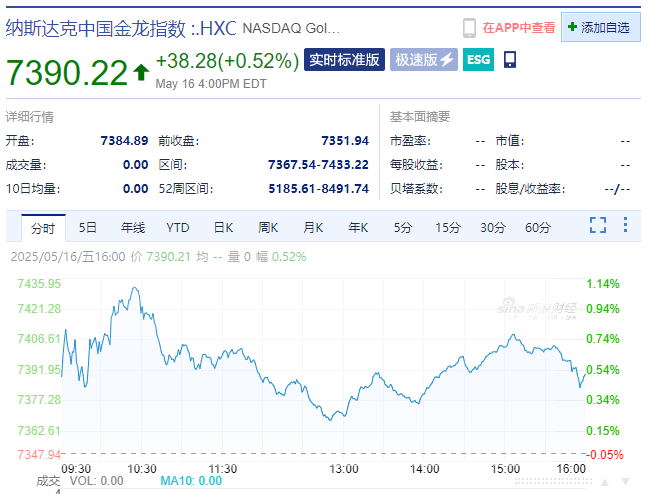This screenshot has height=494, width=649.
Task: Open the three-dot chart options menu
Action: click(625, 225)
